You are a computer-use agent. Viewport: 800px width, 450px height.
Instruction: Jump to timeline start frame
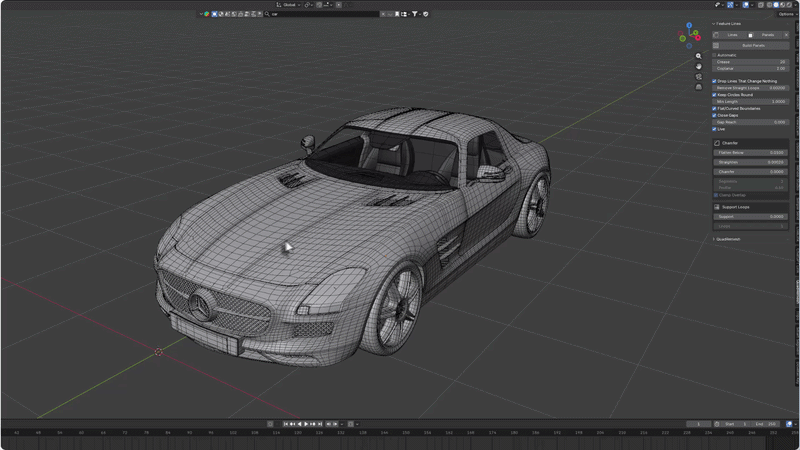[x=286, y=424]
